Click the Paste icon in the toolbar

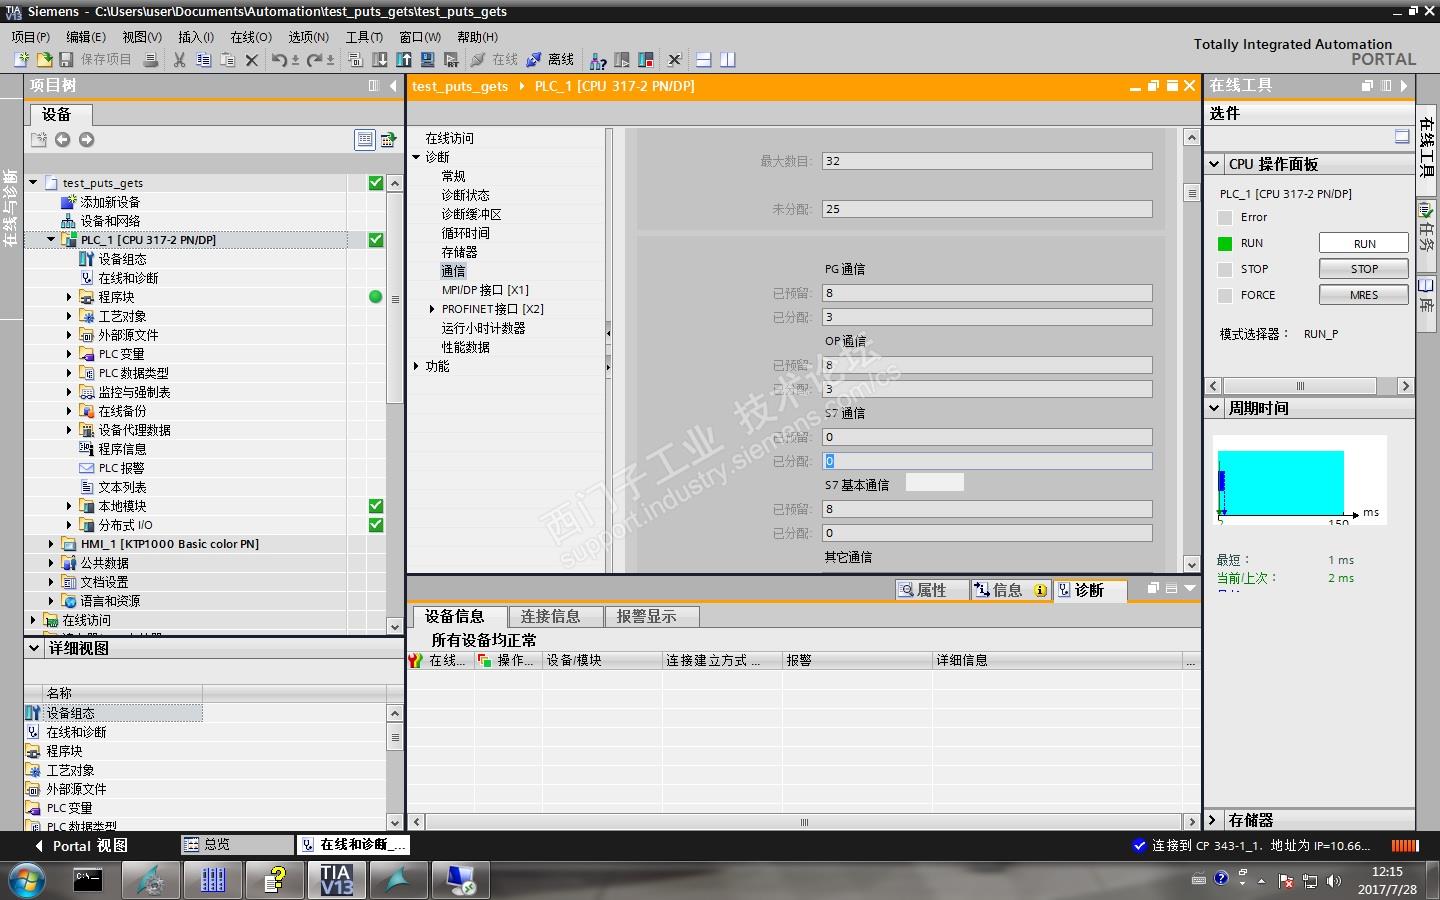pyautogui.click(x=228, y=60)
